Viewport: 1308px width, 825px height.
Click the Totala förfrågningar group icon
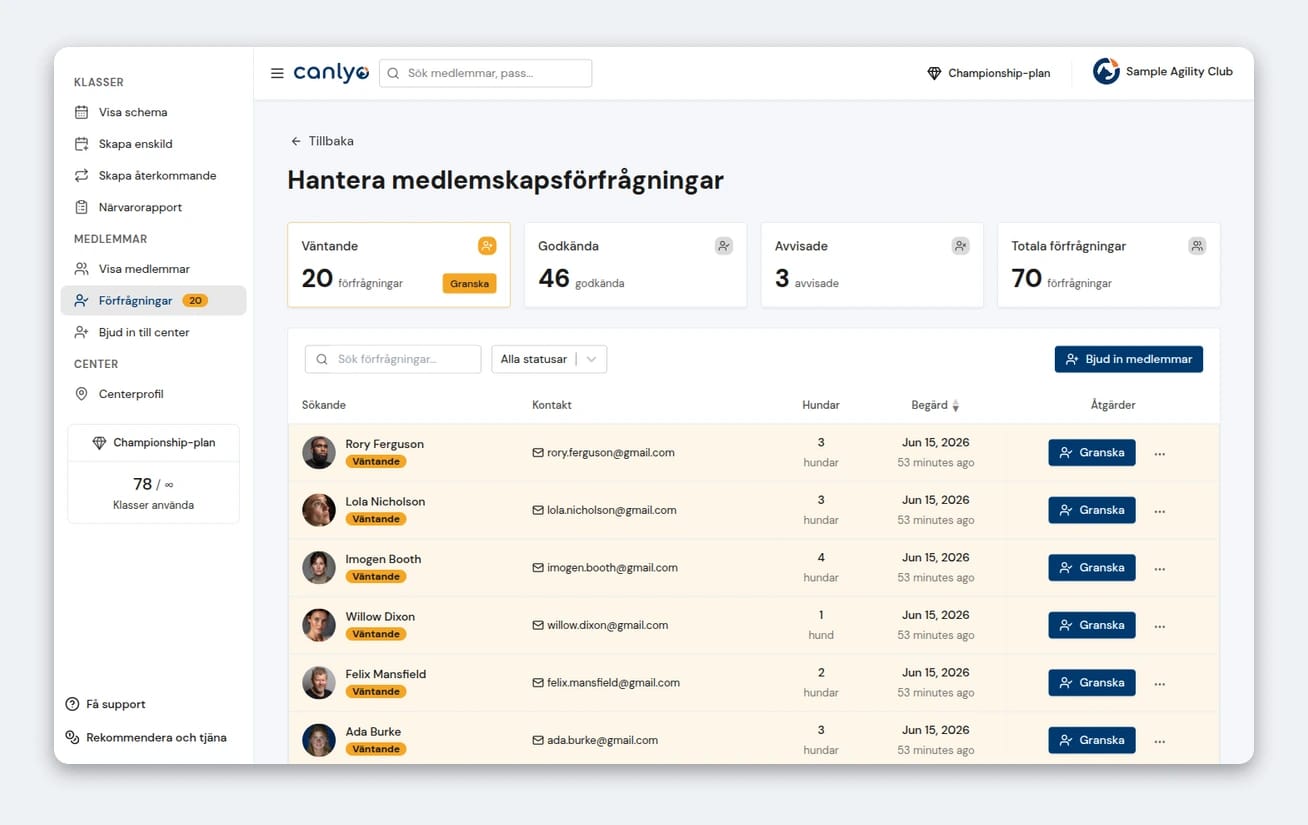pyautogui.click(x=1197, y=246)
